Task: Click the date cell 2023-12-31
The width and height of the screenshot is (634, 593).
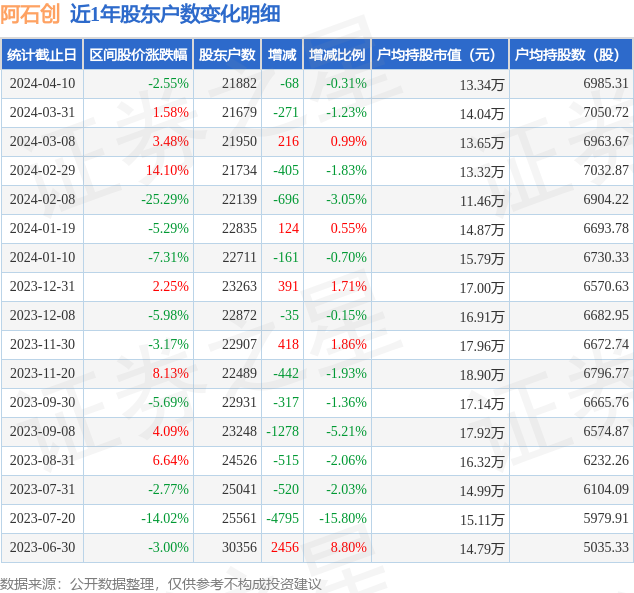Action: coord(42,286)
